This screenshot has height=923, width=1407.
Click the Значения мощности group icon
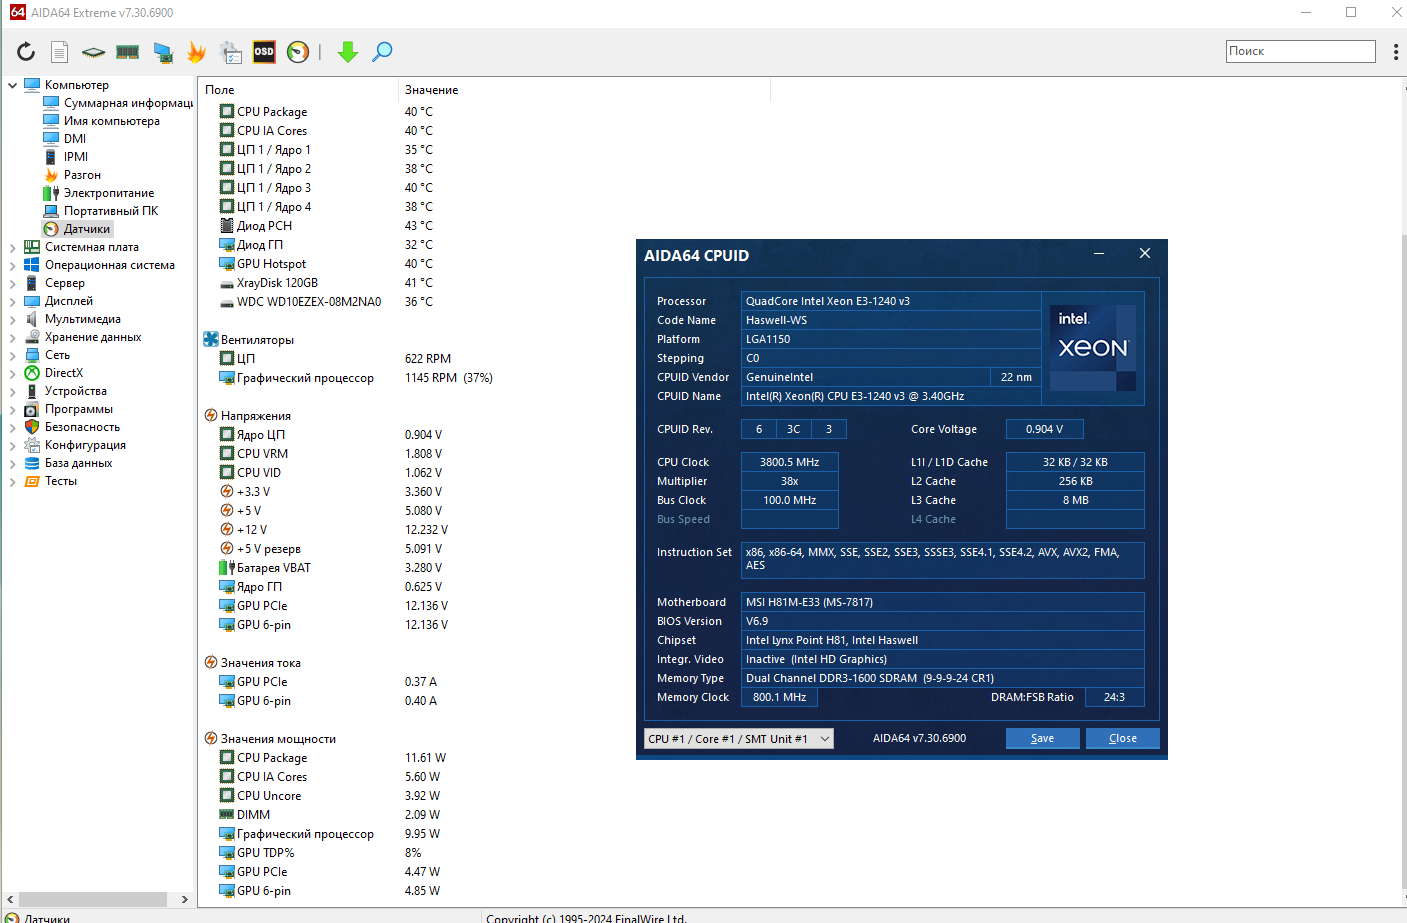211,739
